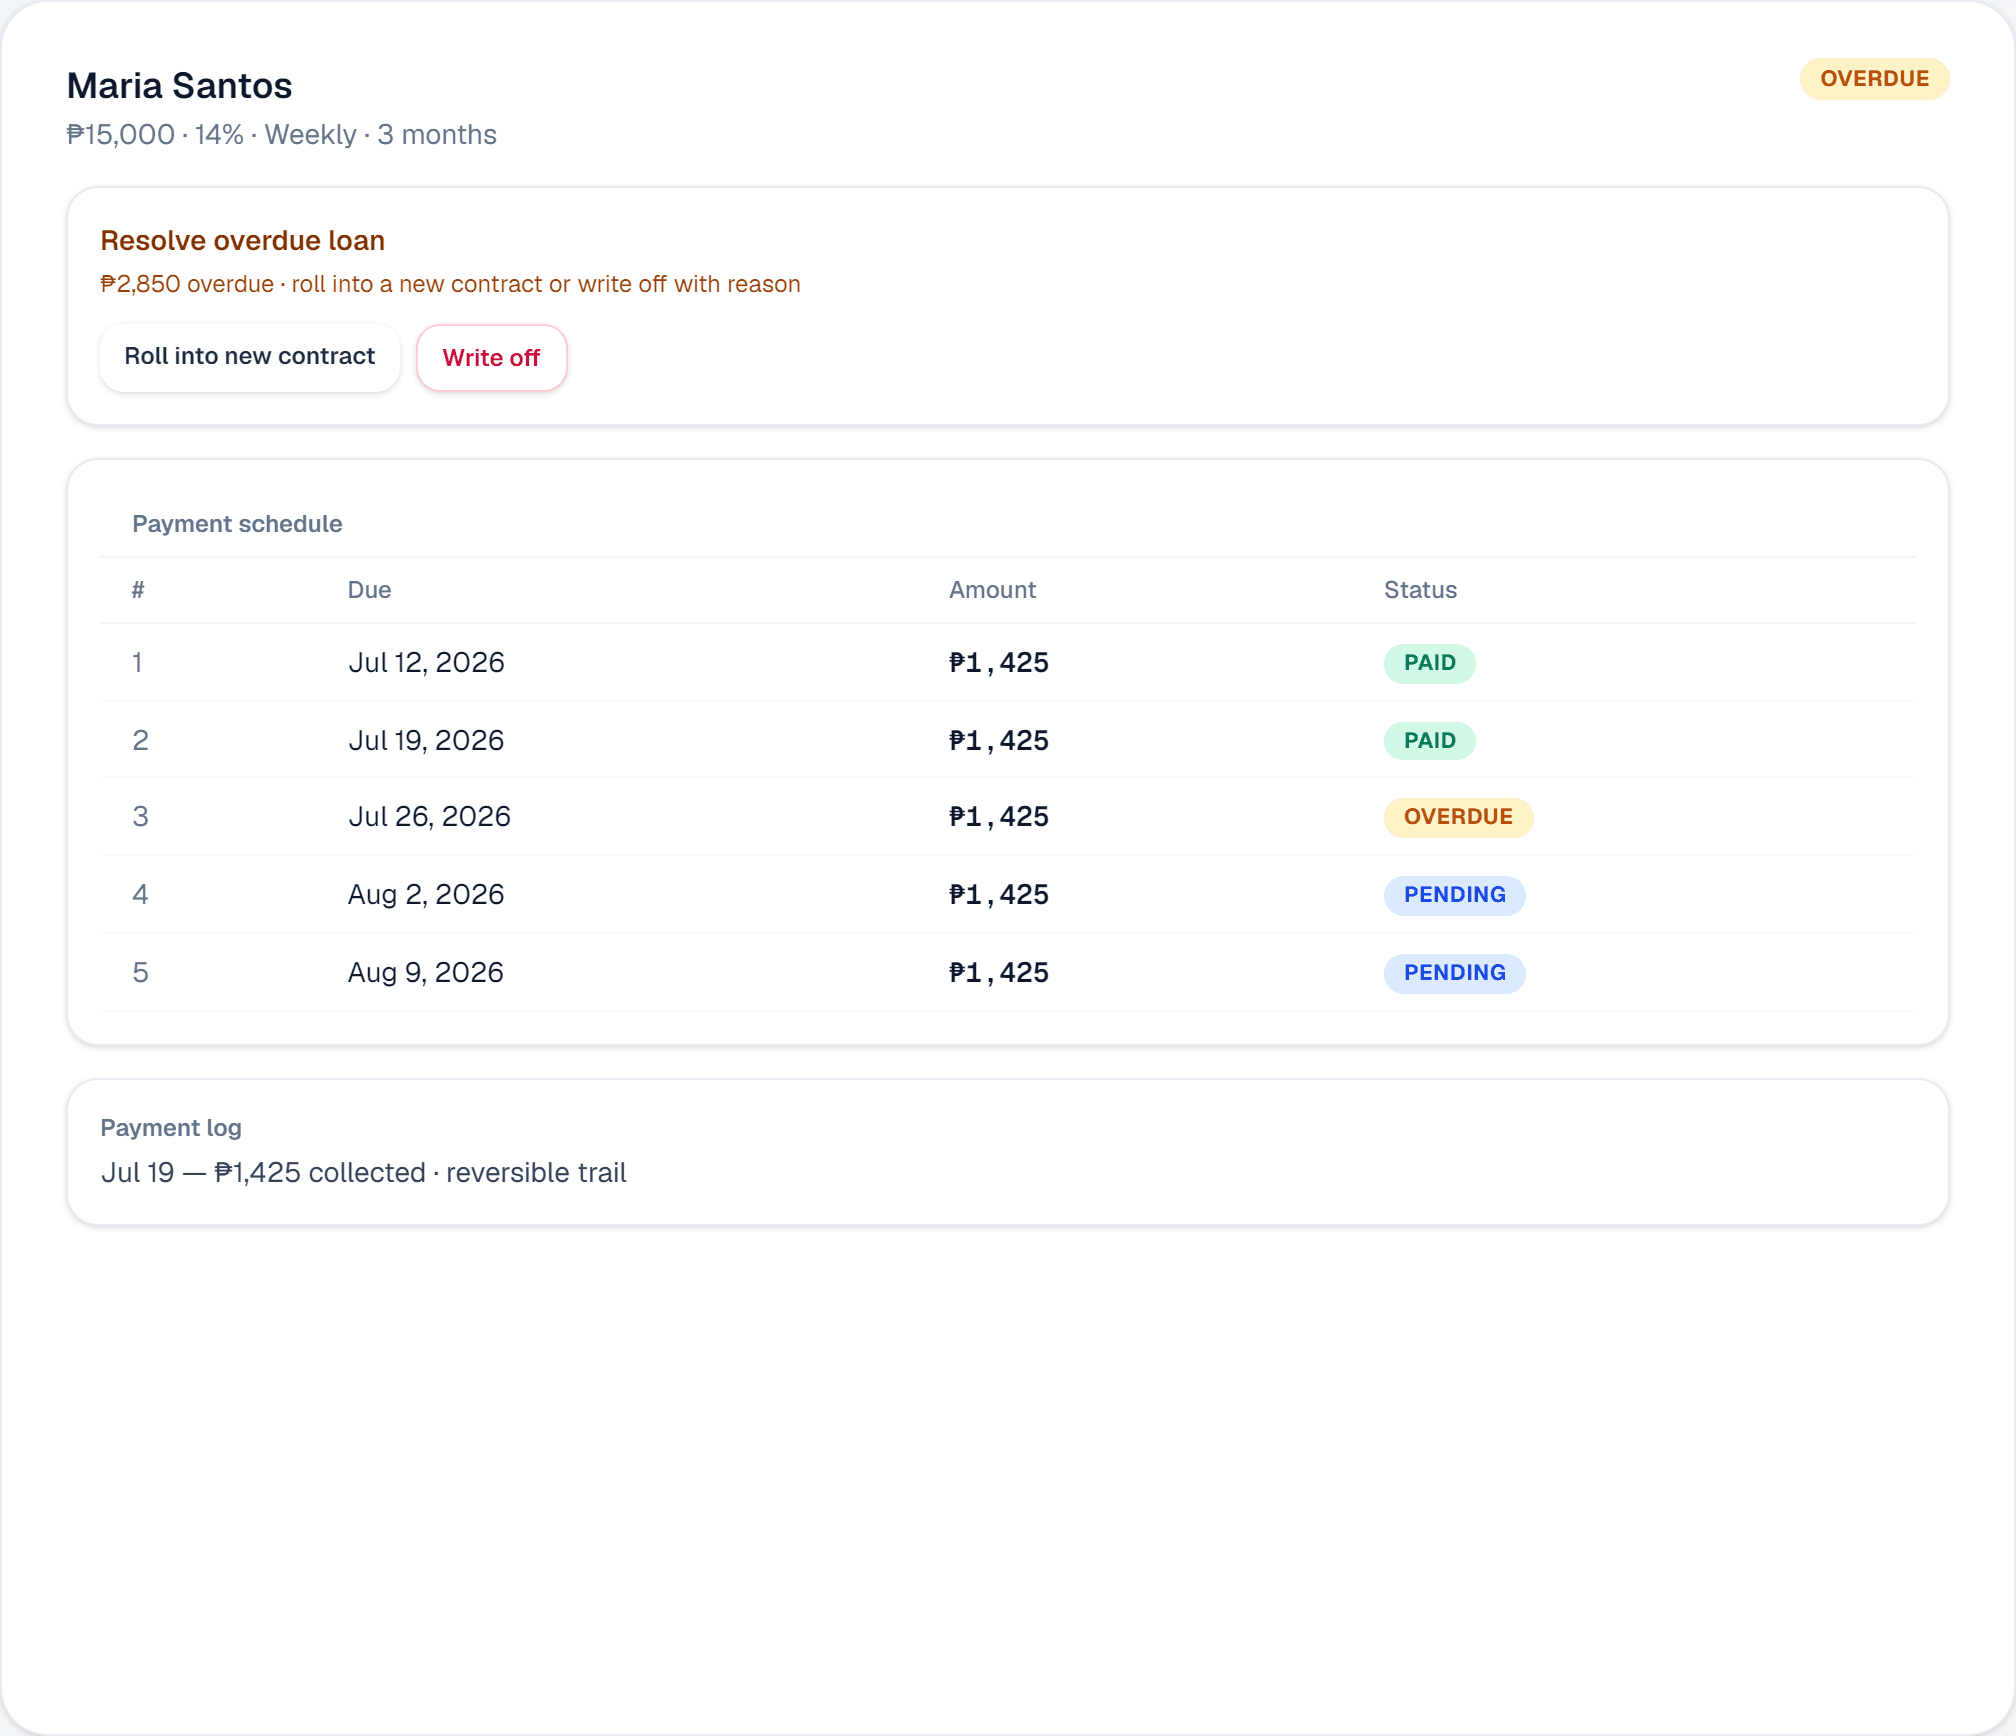
Task: Click the PAID status for Jul 19 payment
Action: (1429, 741)
